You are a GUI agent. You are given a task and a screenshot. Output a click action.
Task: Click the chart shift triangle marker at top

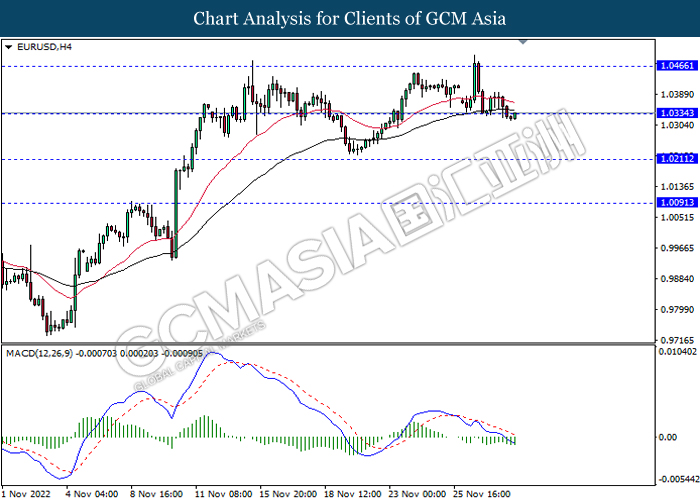pos(523,42)
